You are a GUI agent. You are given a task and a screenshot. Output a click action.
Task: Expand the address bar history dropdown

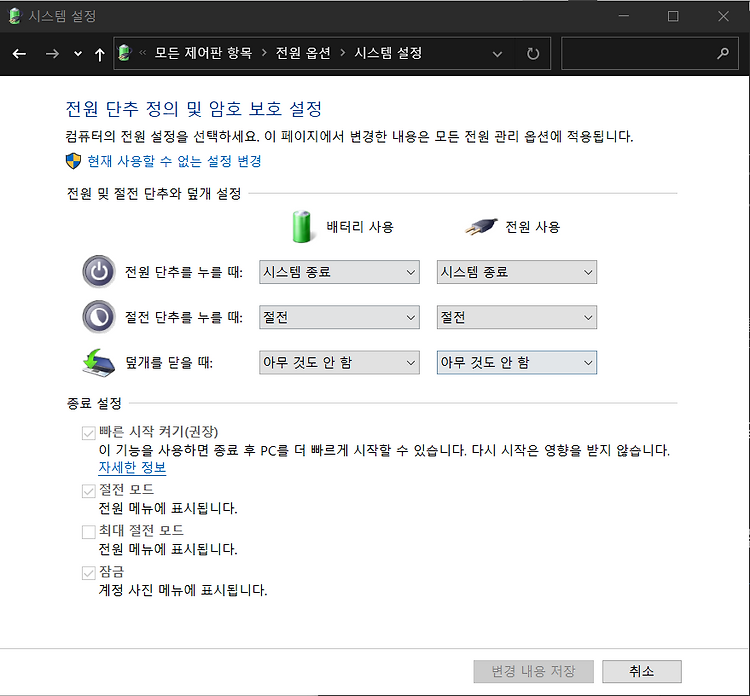pyautogui.click(x=497, y=54)
